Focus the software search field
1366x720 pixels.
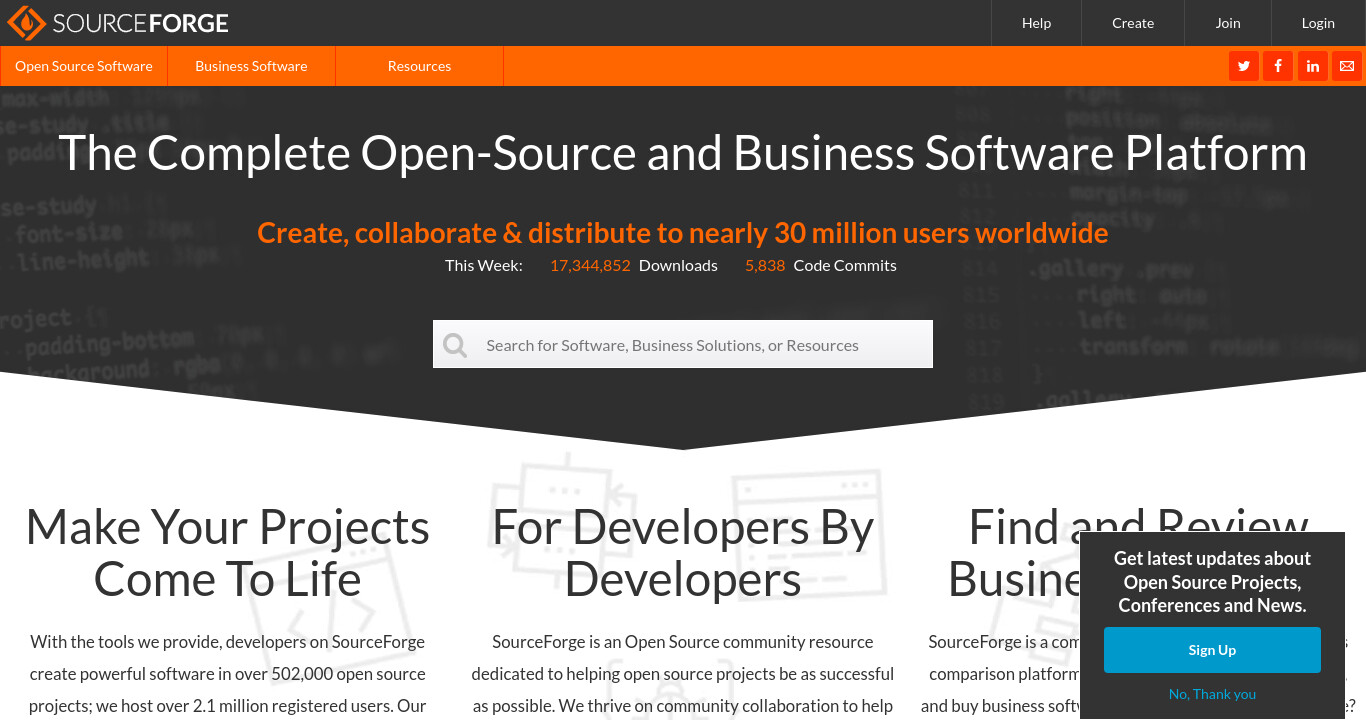pyautogui.click(x=683, y=344)
